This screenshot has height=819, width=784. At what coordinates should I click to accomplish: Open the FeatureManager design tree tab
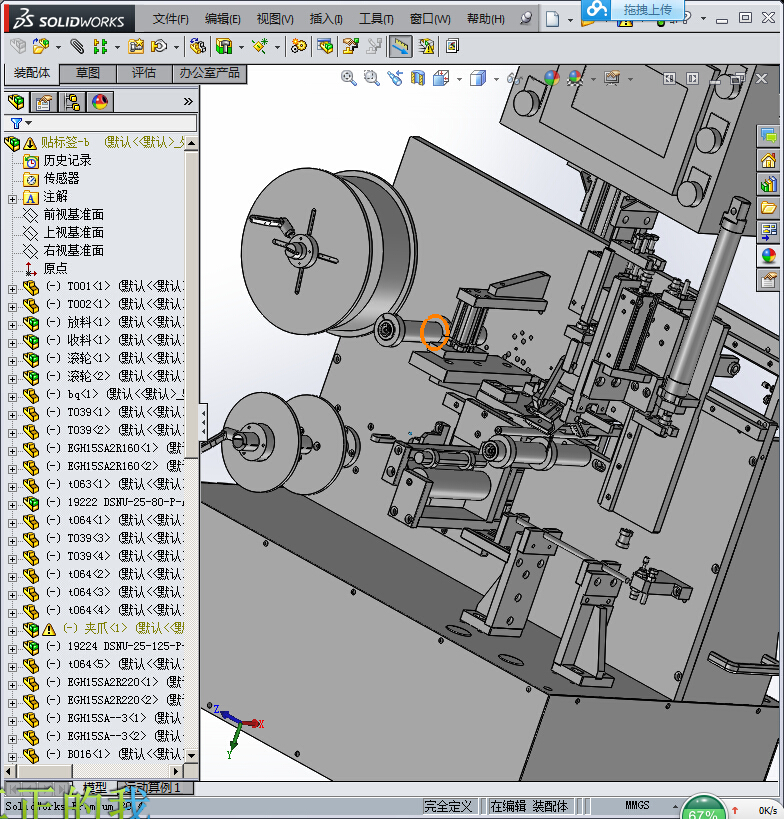[16, 102]
